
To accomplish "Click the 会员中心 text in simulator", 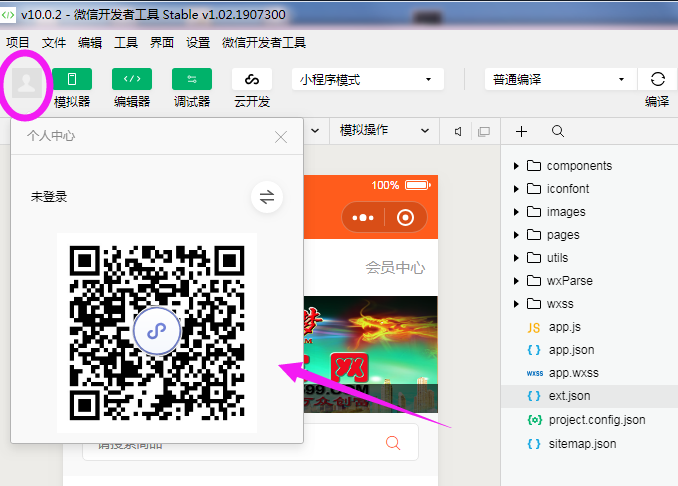I will pyautogui.click(x=395, y=268).
